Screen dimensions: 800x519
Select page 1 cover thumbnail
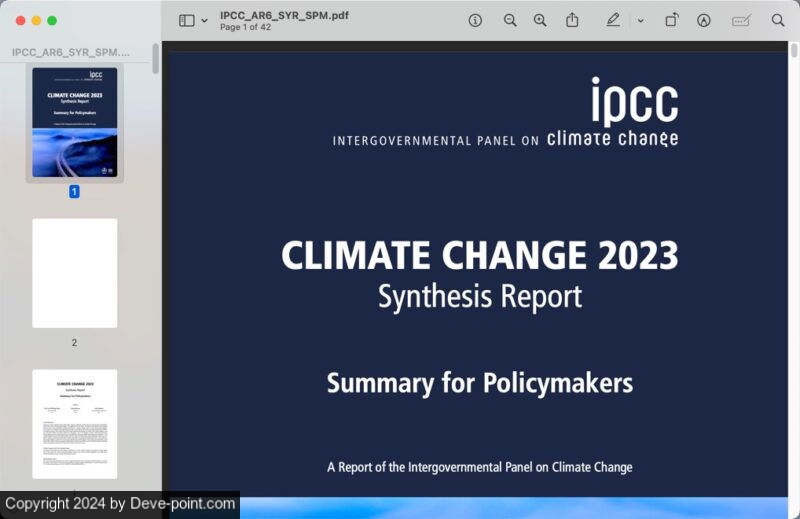[x=74, y=122]
